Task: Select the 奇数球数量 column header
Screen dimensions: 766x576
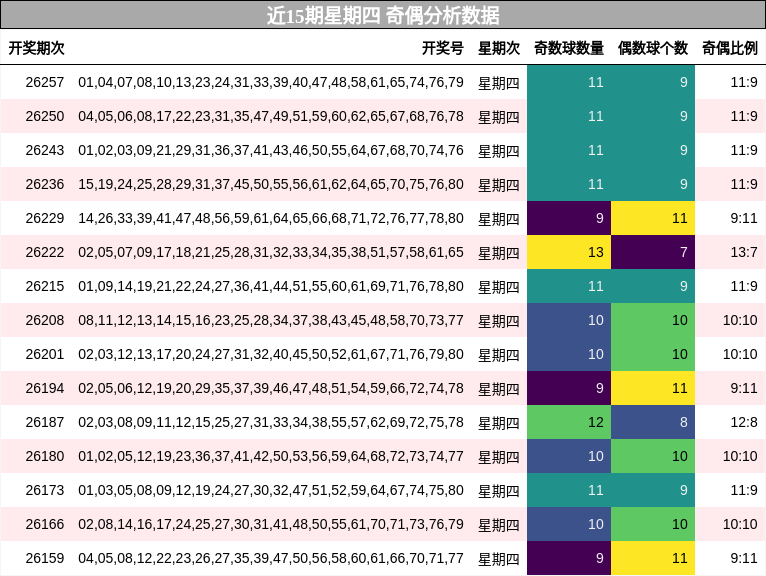Action: (569, 48)
